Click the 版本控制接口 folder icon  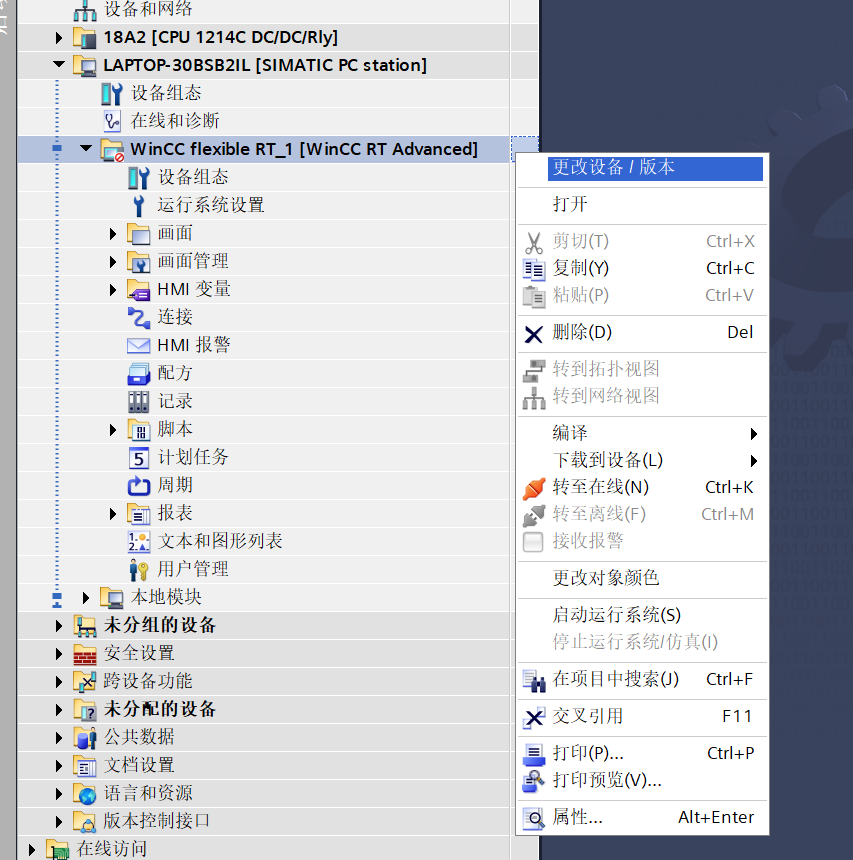coord(85,822)
